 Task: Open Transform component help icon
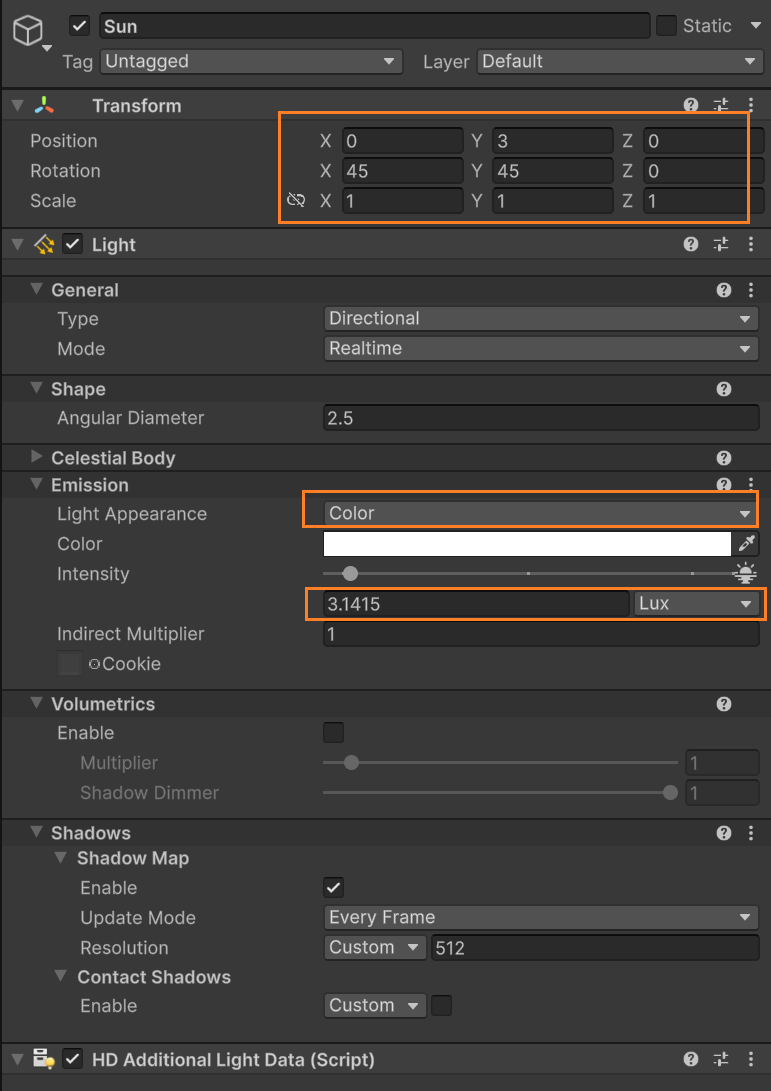691,105
